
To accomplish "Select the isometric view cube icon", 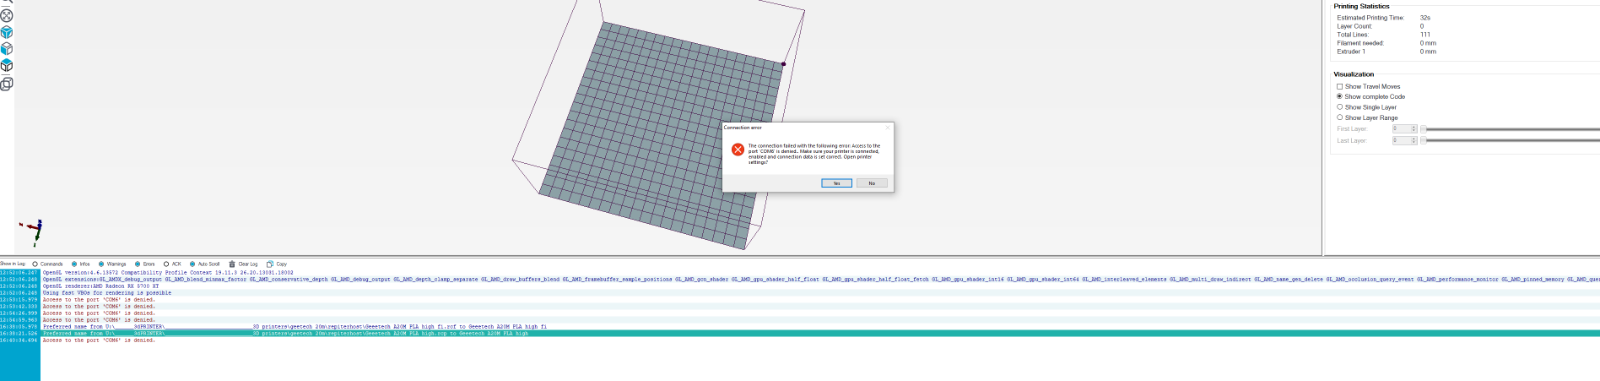I will [6, 31].
